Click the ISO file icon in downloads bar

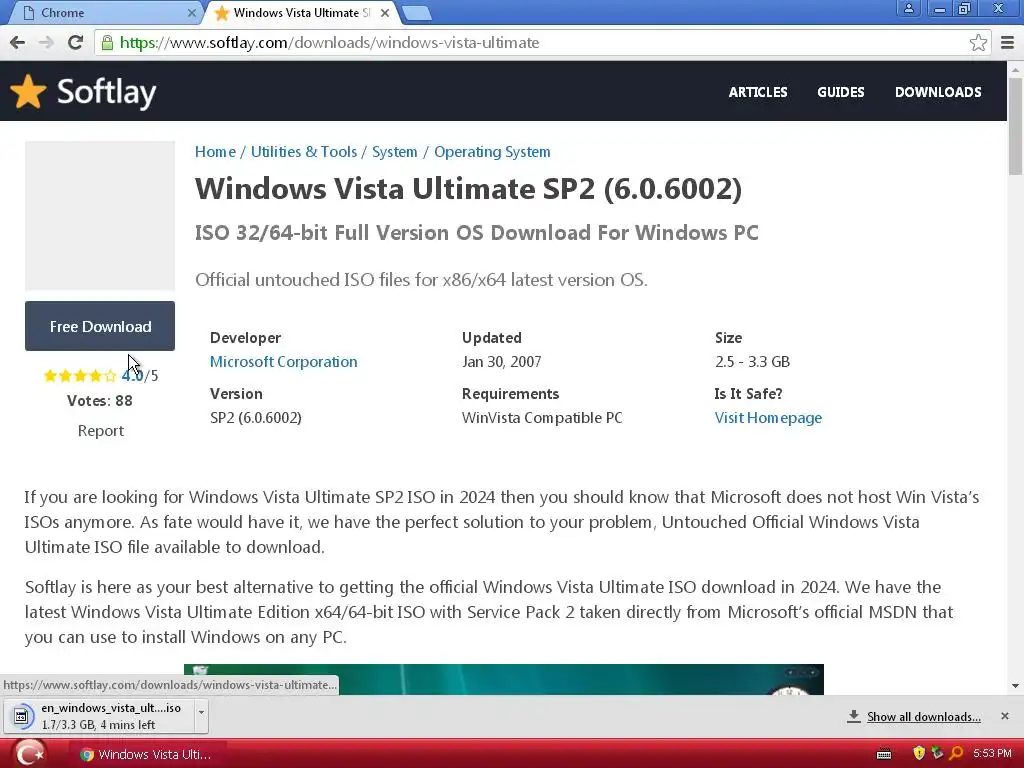pos(21,716)
